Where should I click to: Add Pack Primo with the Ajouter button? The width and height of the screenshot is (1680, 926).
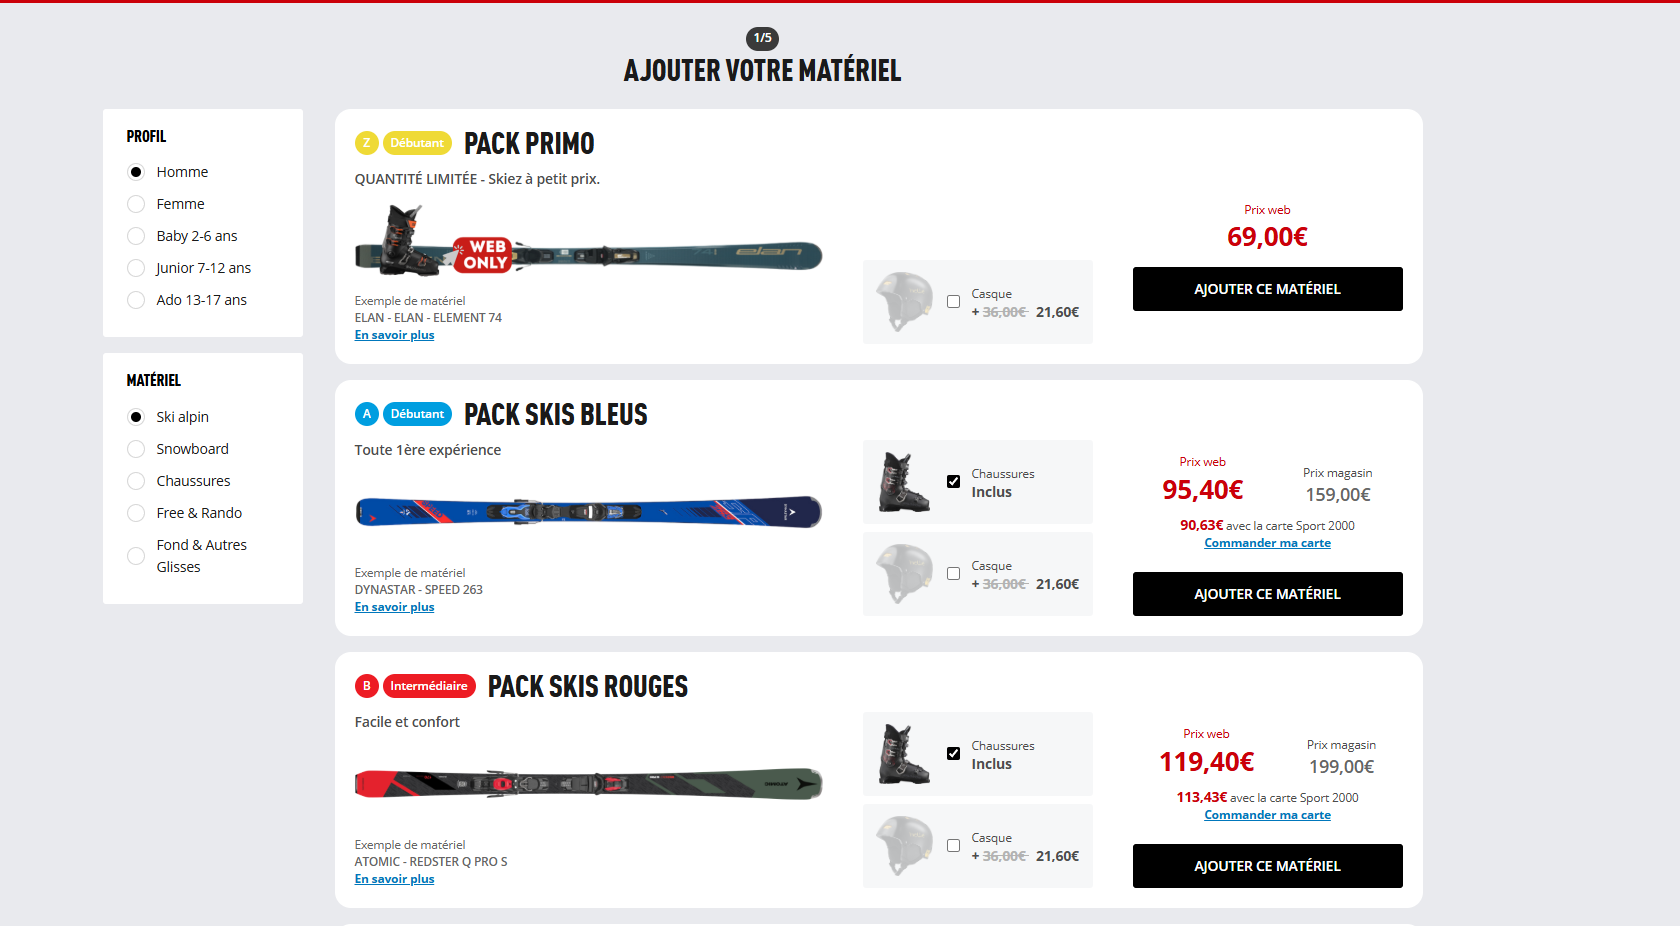pos(1267,289)
